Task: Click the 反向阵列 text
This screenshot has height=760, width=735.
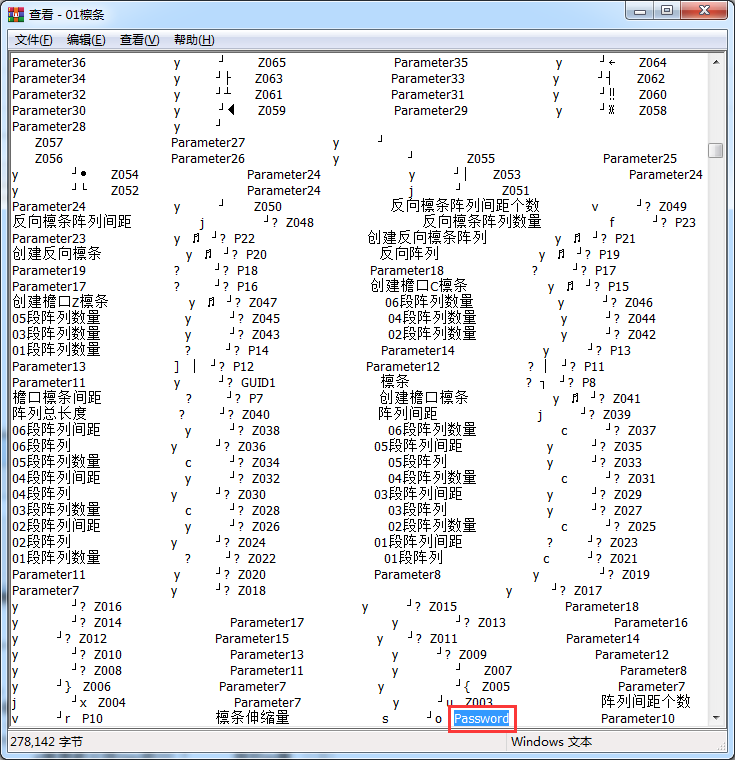Action: point(409,253)
